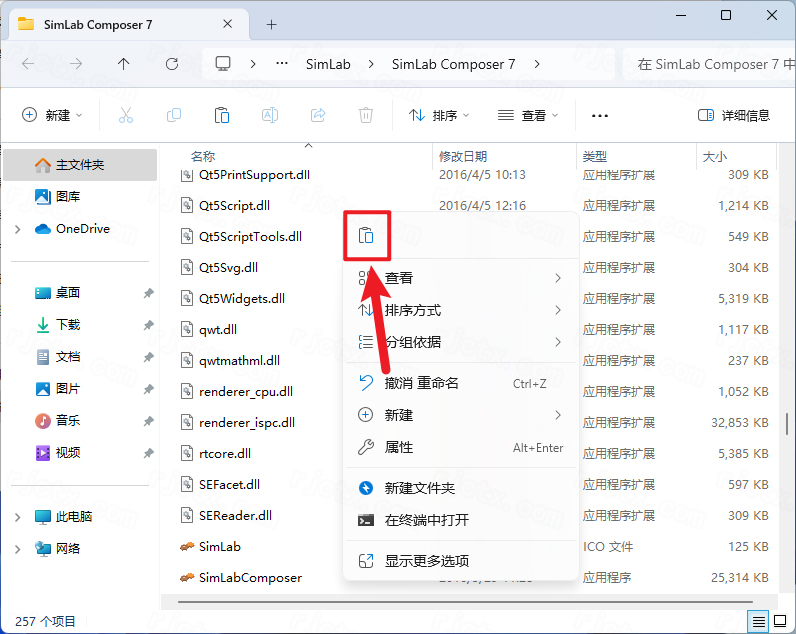796x634 pixels.
Task: Open a new tab with plus button
Action: [x=272, y=24]
